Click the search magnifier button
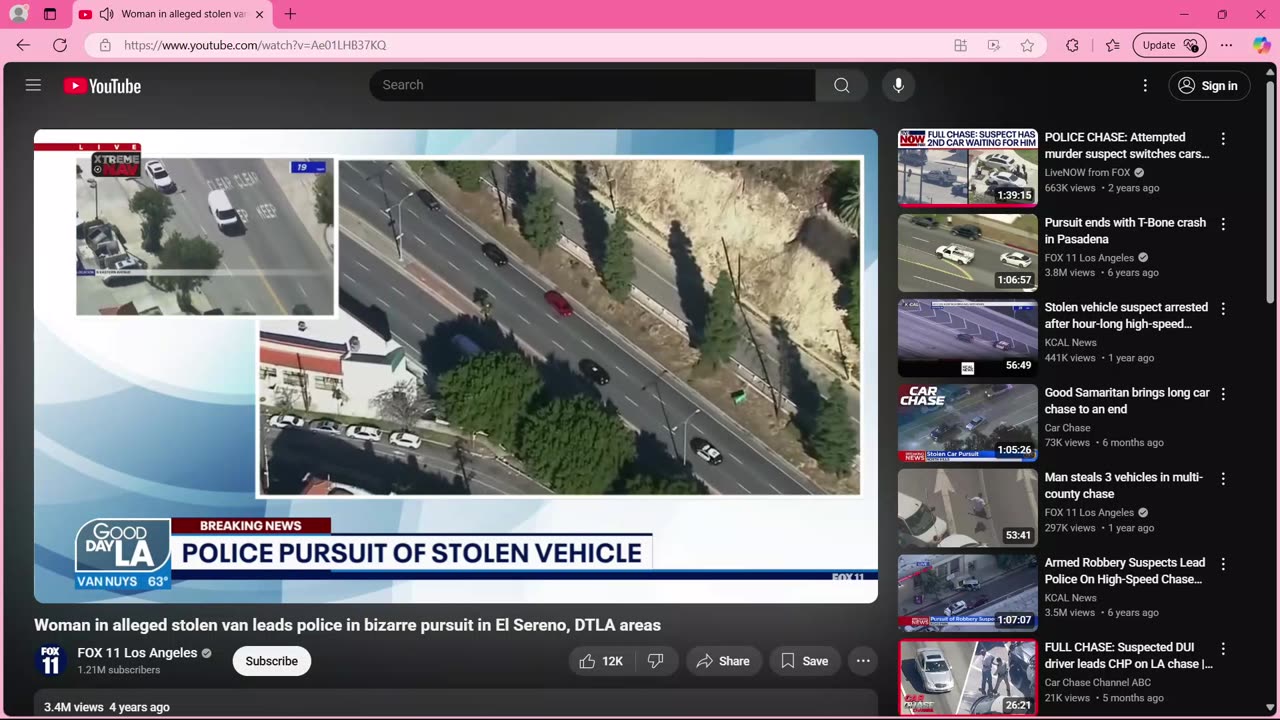1280x720 pixels. (842, 85)
